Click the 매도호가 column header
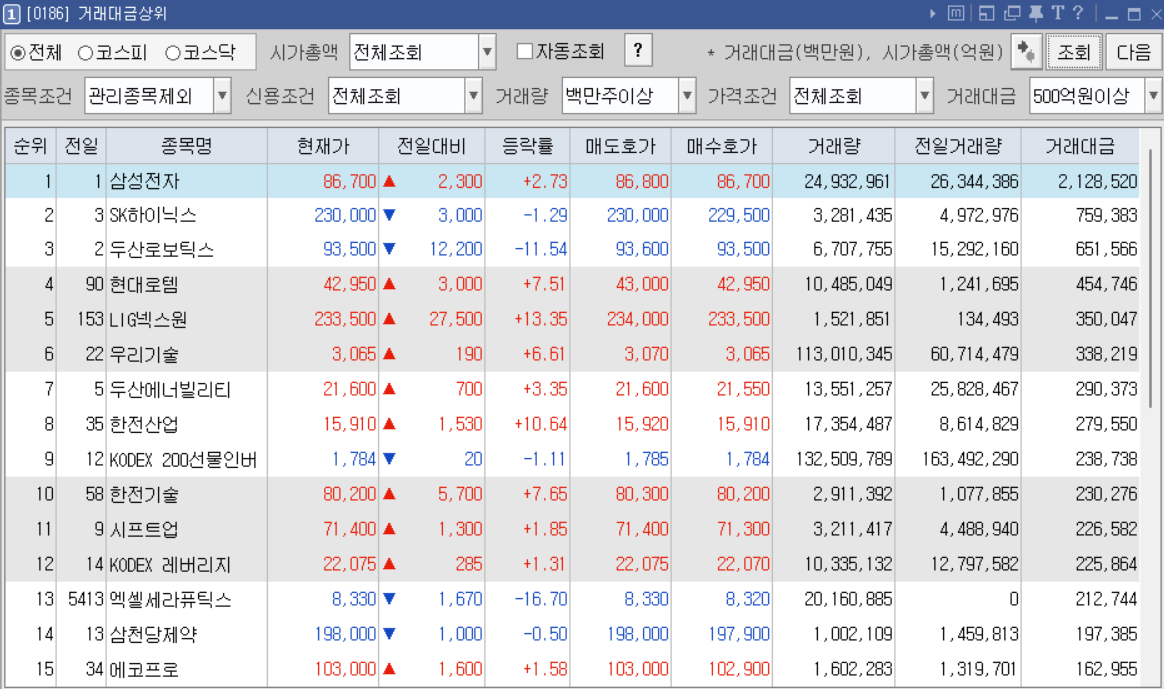Screen dimensions: 1164x689 [621, 146]
